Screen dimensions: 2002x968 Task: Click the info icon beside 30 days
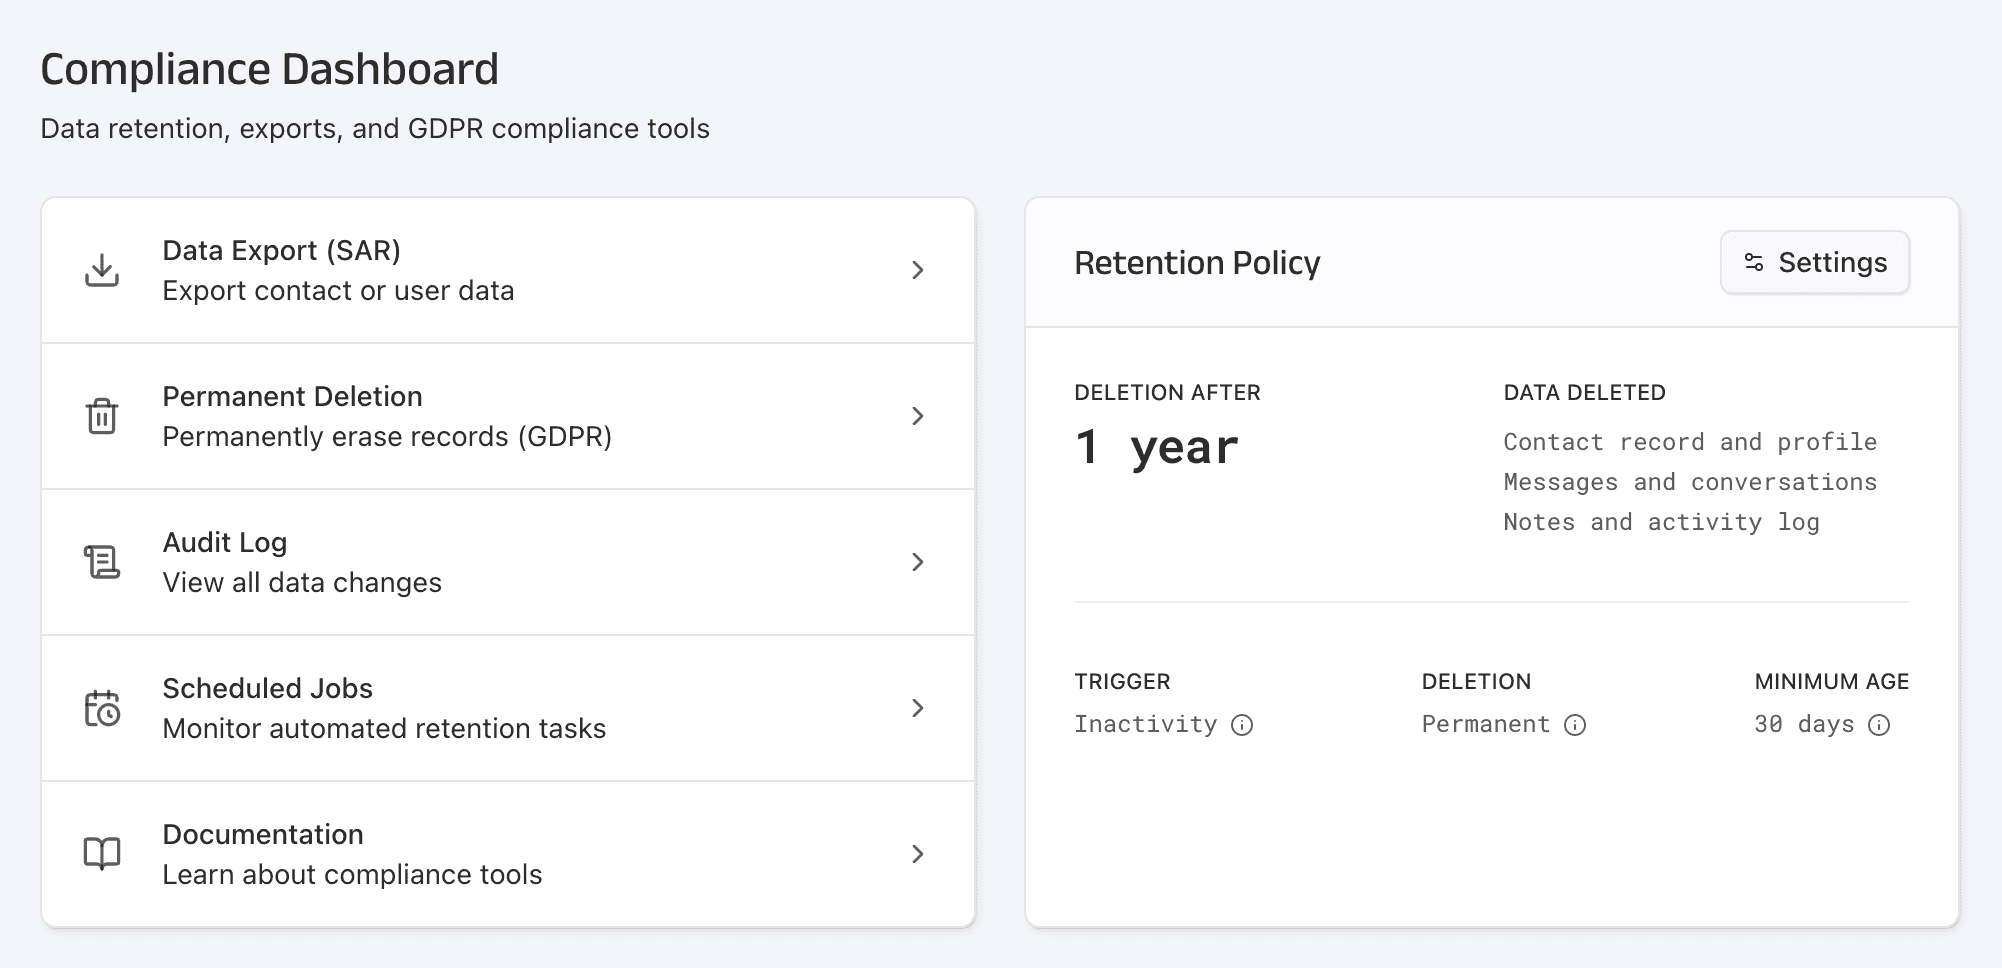[1879, 725]
